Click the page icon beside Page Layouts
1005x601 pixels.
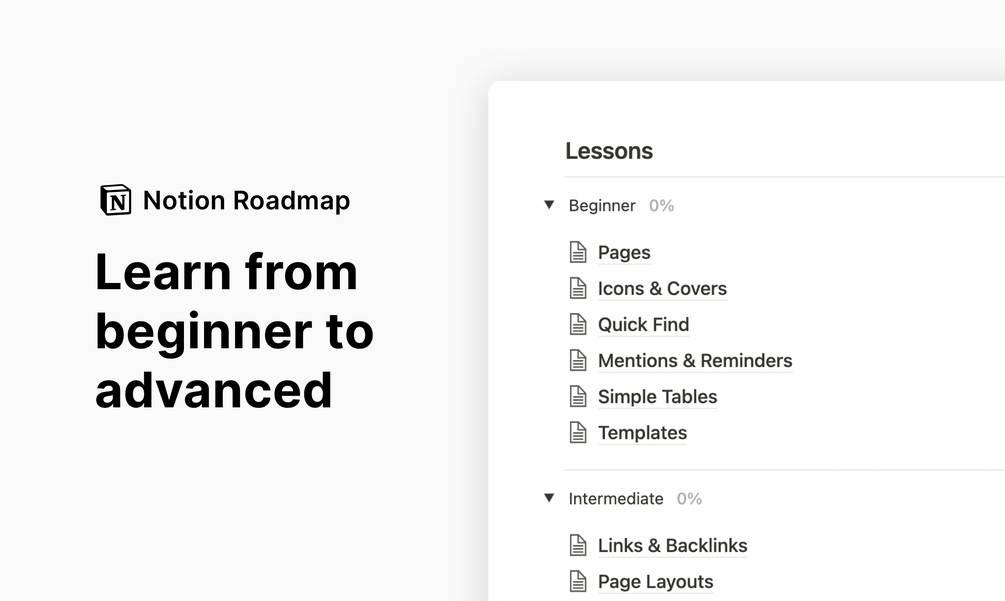(x=578, y=581)
